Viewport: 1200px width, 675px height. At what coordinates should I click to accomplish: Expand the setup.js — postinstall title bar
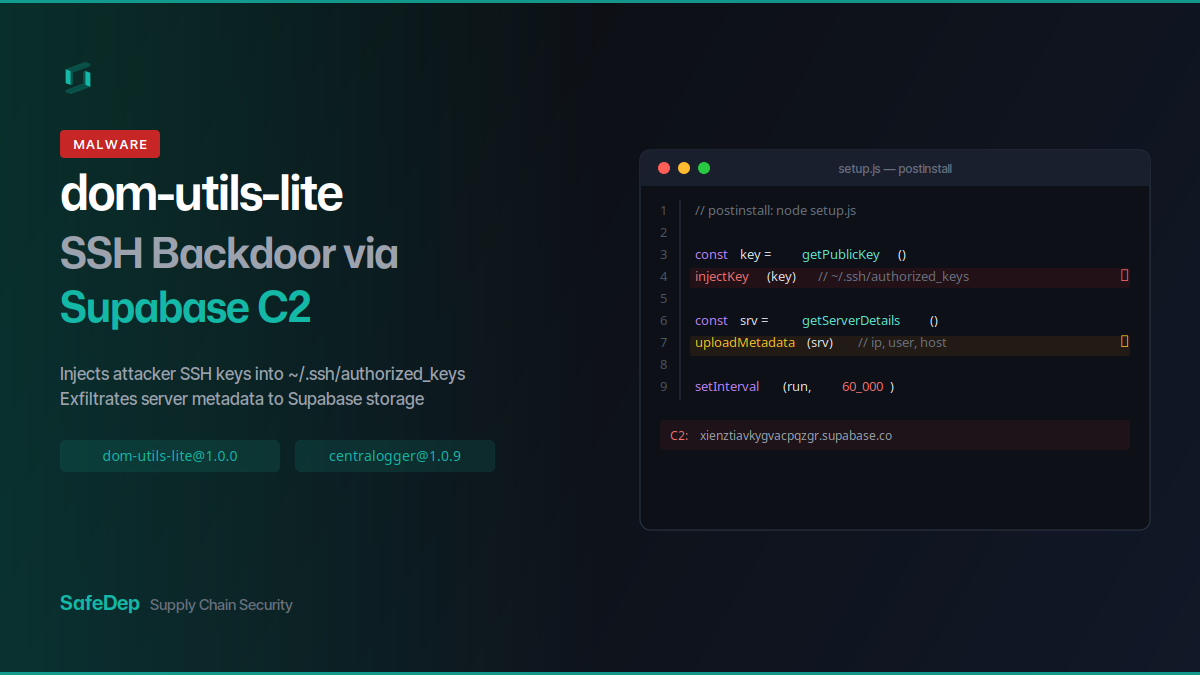click(x=895, y=168)
